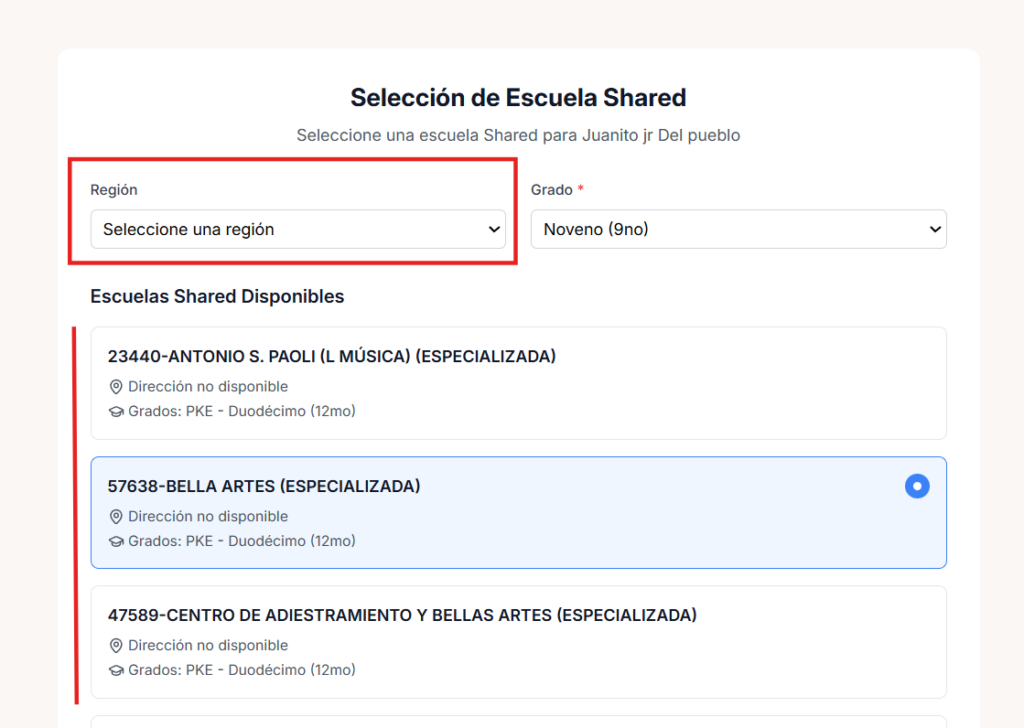Click the Grado field label
1024x728 pixels.
[552, 190]
